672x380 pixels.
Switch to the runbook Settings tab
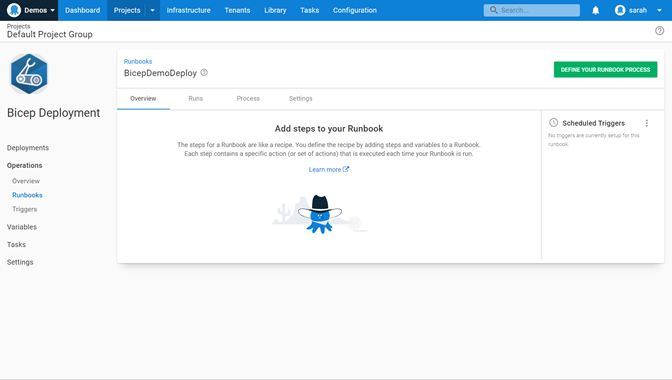pyautogui.click(x=300, y=99)
